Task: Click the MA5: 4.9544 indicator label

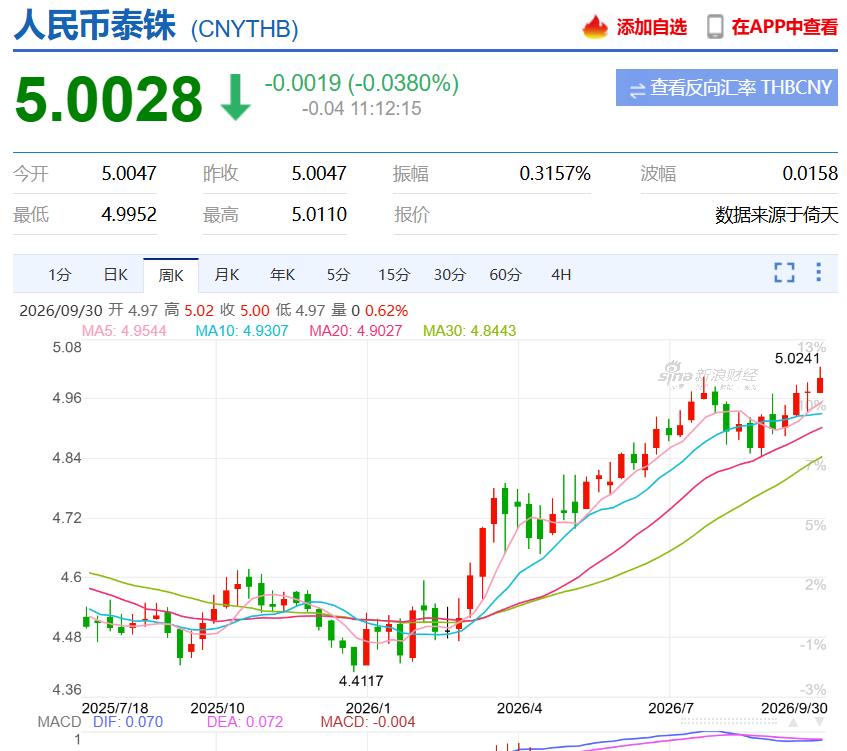Action: (124, 331)
